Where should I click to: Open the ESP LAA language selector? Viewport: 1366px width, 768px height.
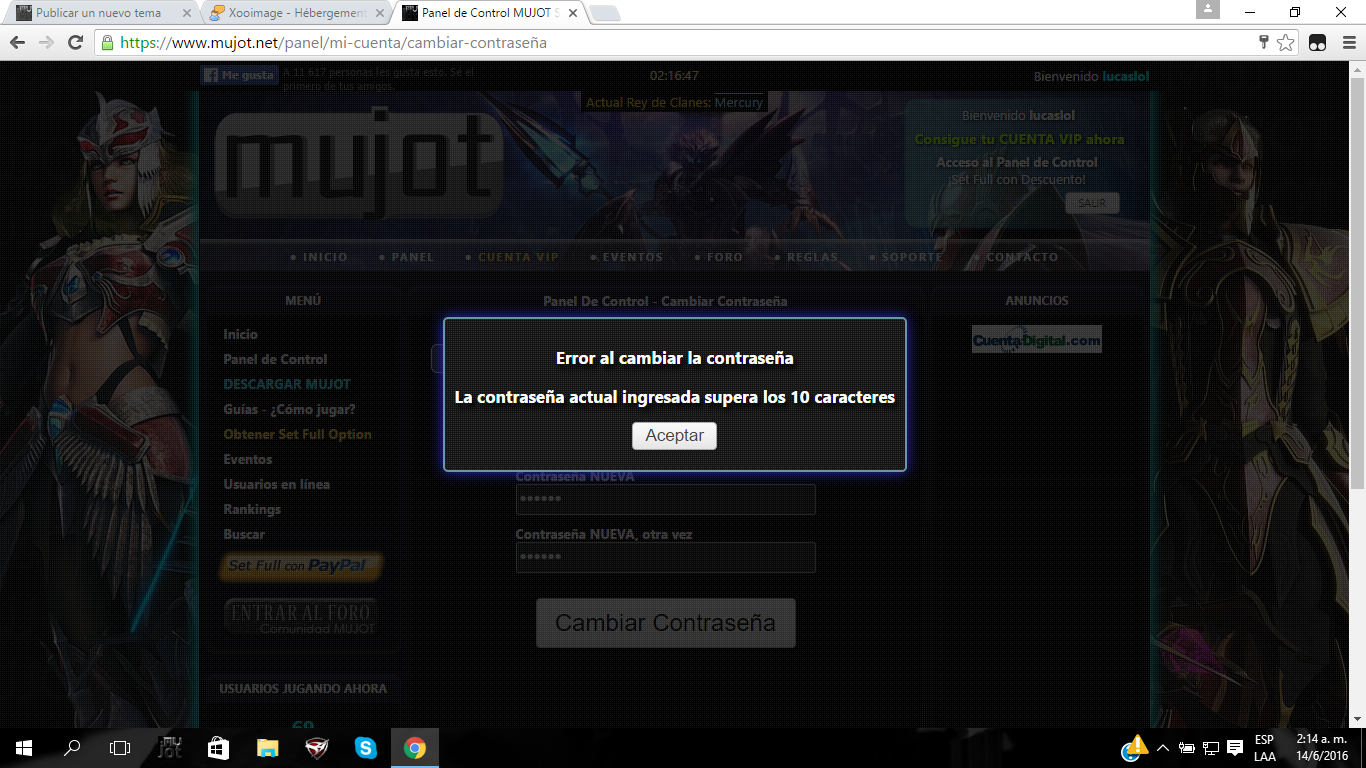(1264, 748)
